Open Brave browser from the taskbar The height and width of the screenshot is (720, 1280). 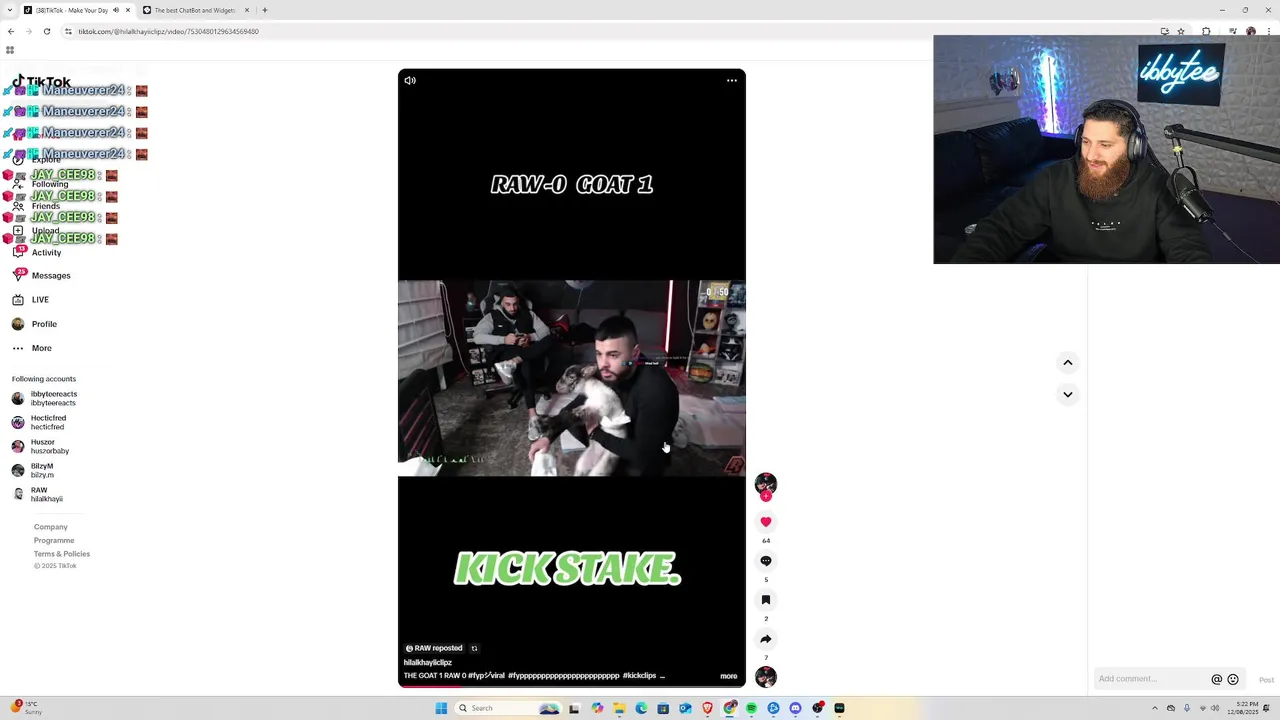tap(707, 708)
